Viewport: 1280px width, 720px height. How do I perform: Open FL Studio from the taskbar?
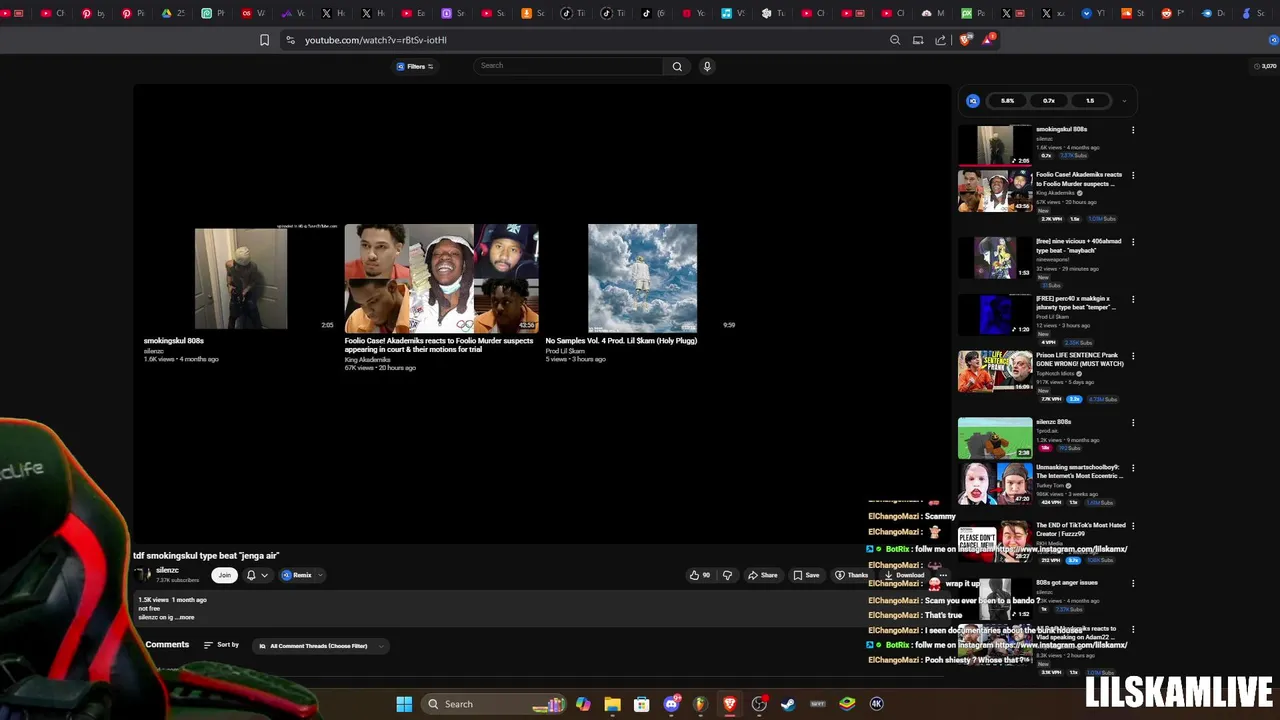tap(700, 704)
